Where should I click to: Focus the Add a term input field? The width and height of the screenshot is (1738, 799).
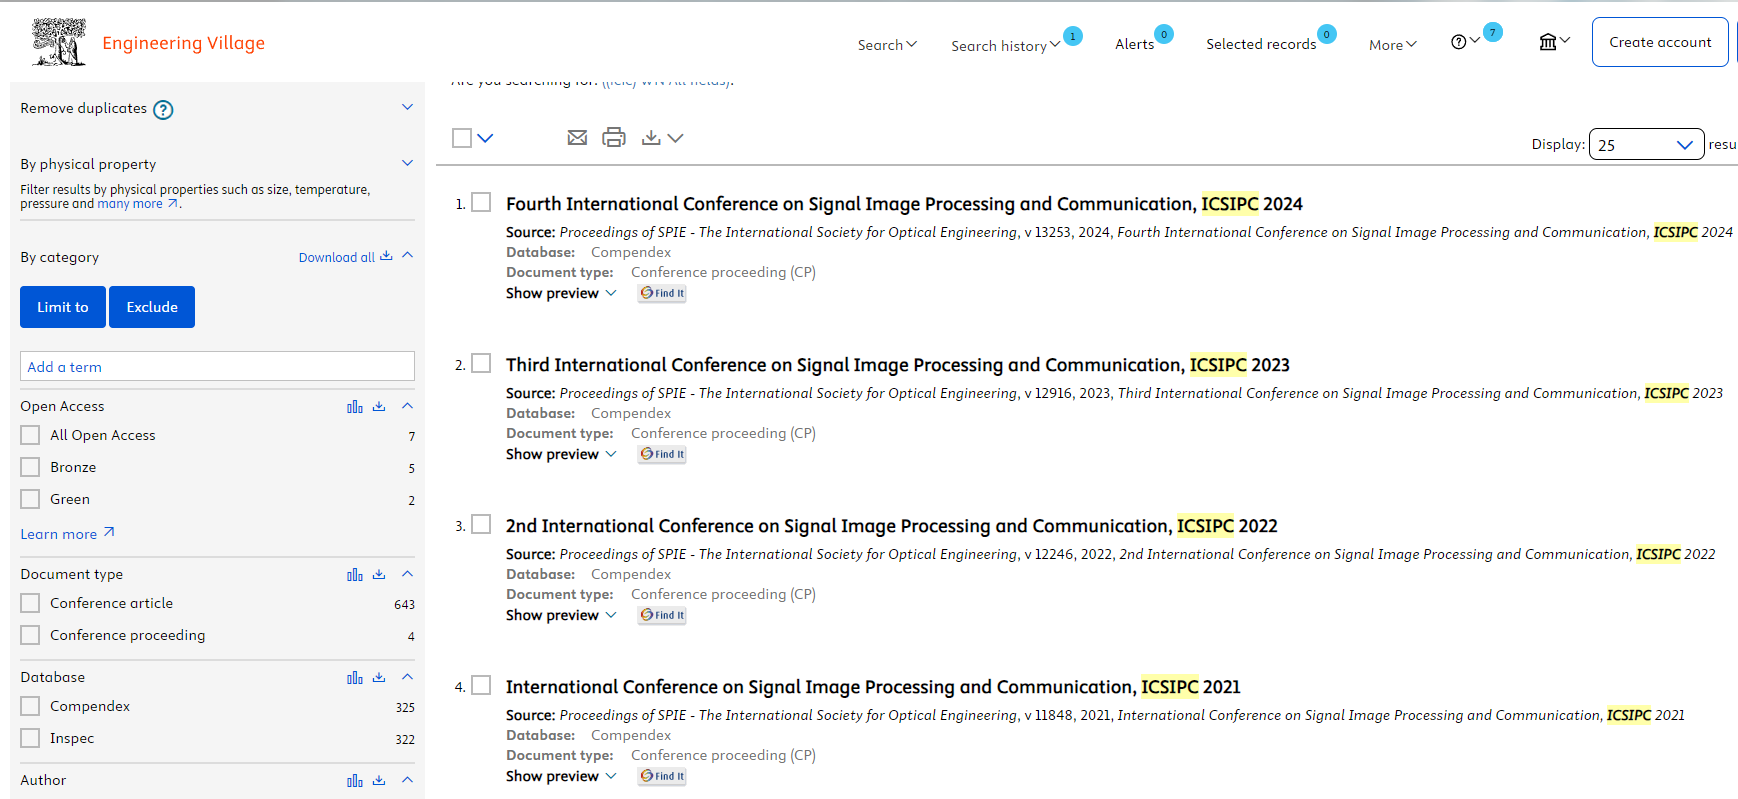pos(217,366)
